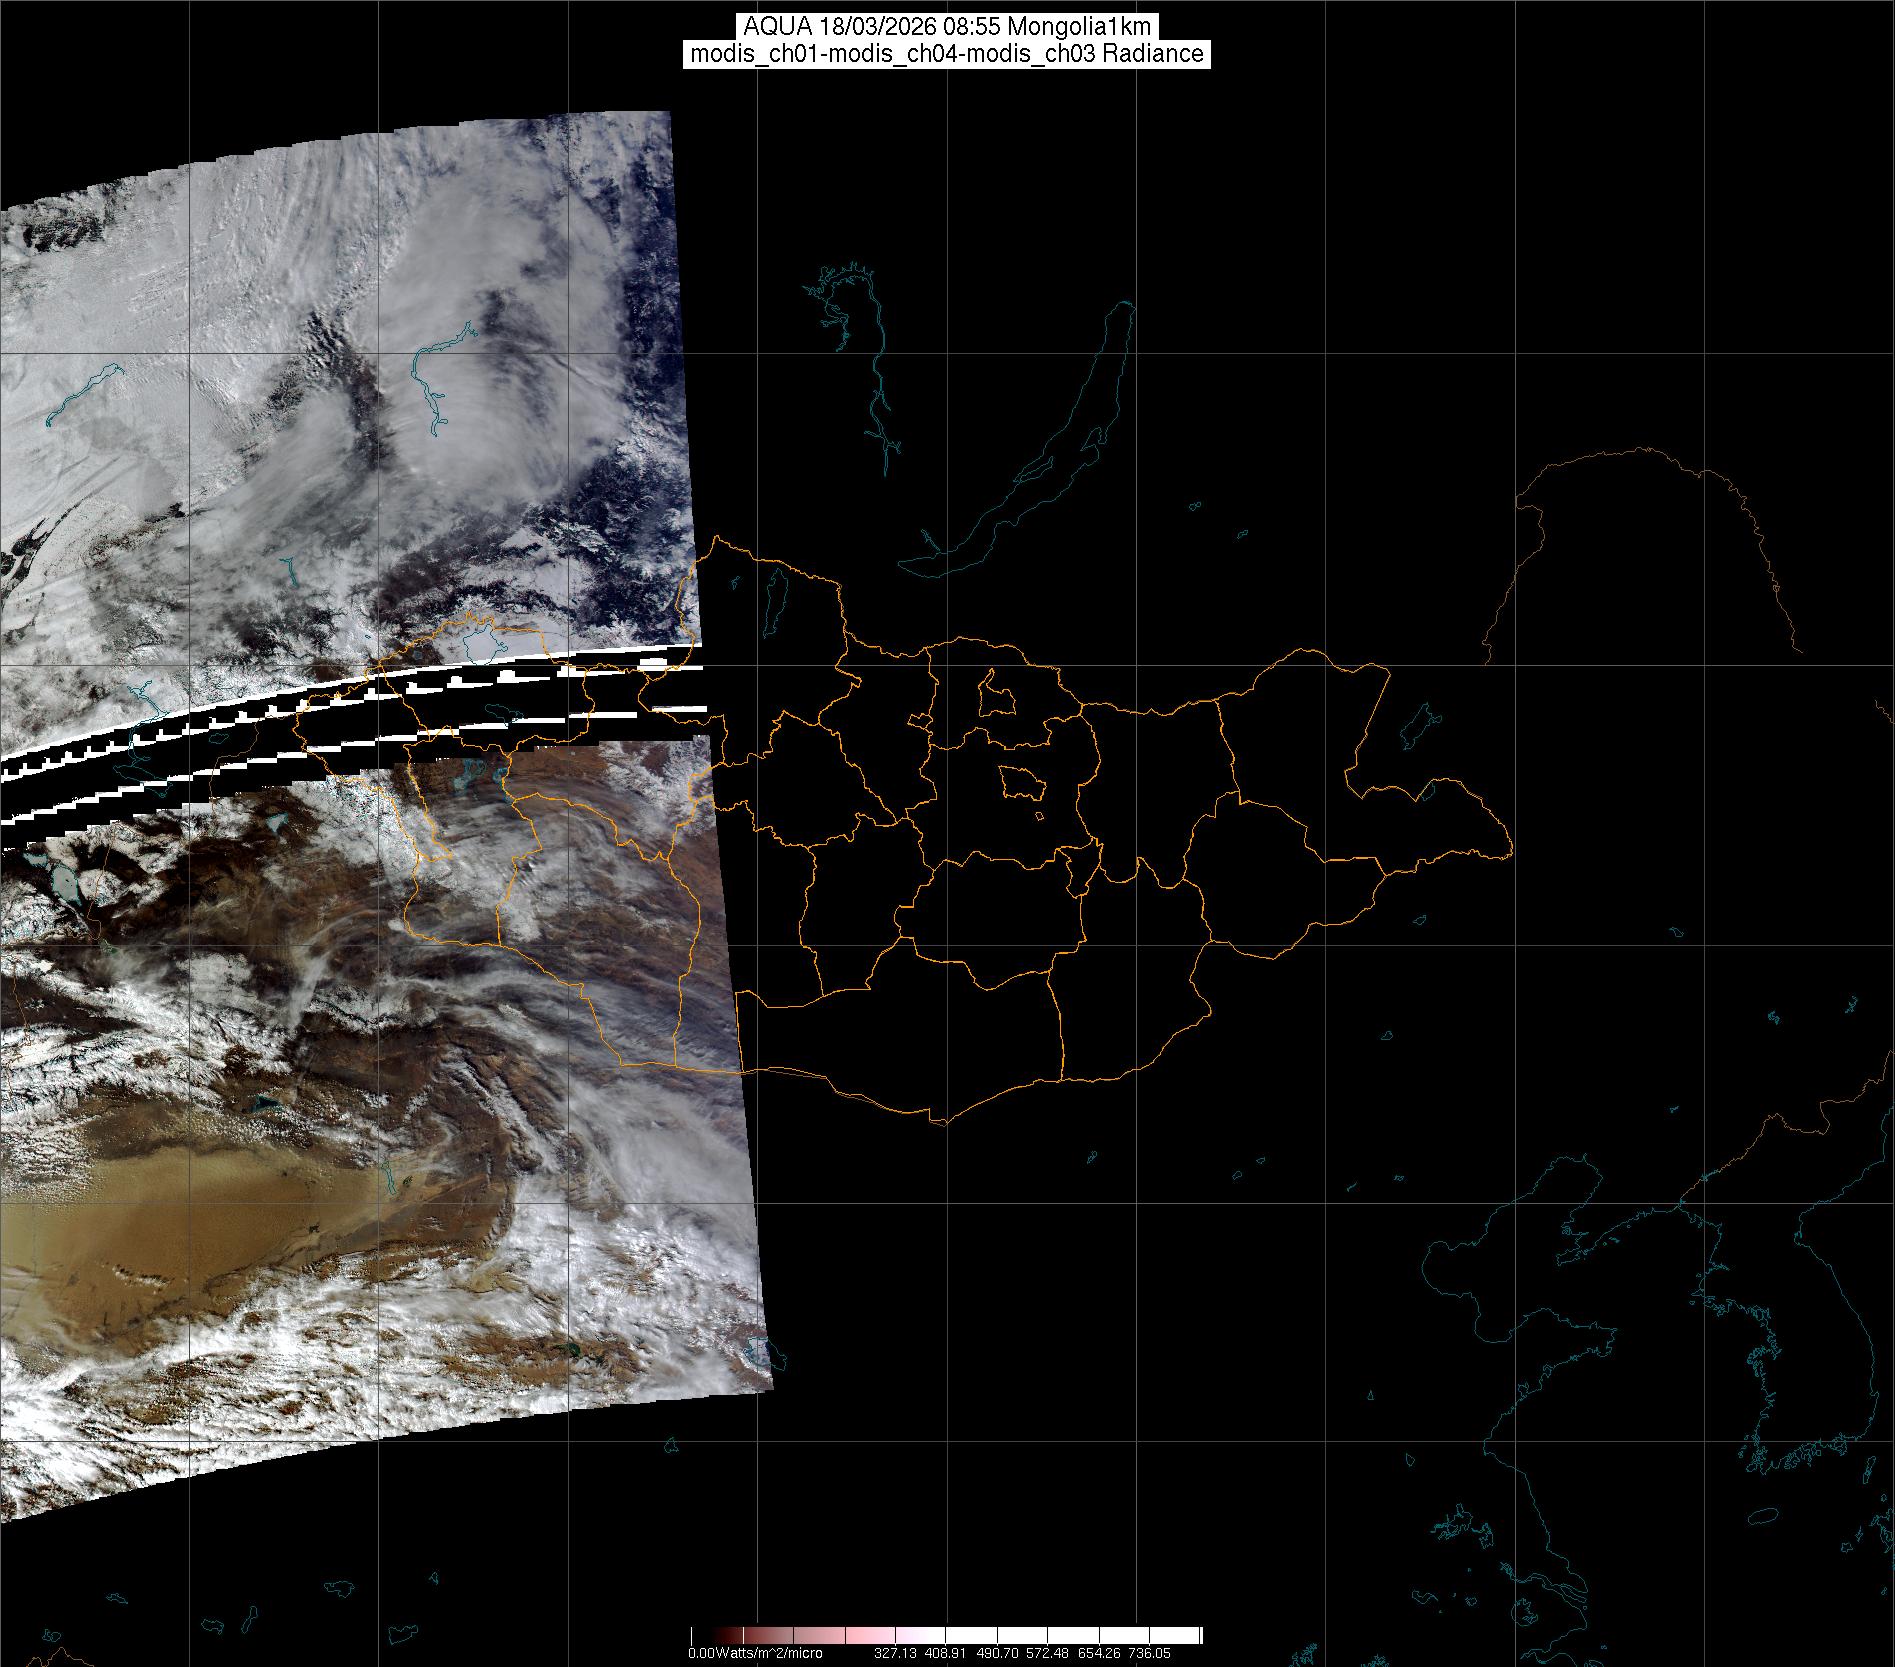Click the Hulun Lake outline east of Mongolia
1895x1667 pixels.
coord(1417,727)
